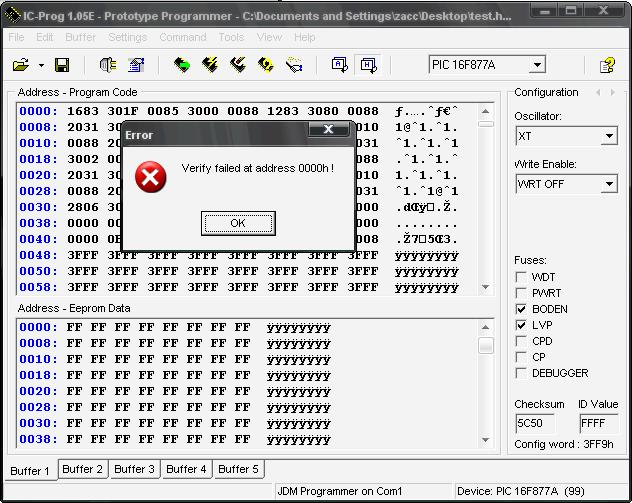The height and width of the screenshot is (503, 632).
Task: Uncheck the BODEN fuse checkbox
Action: coord(521,309)
